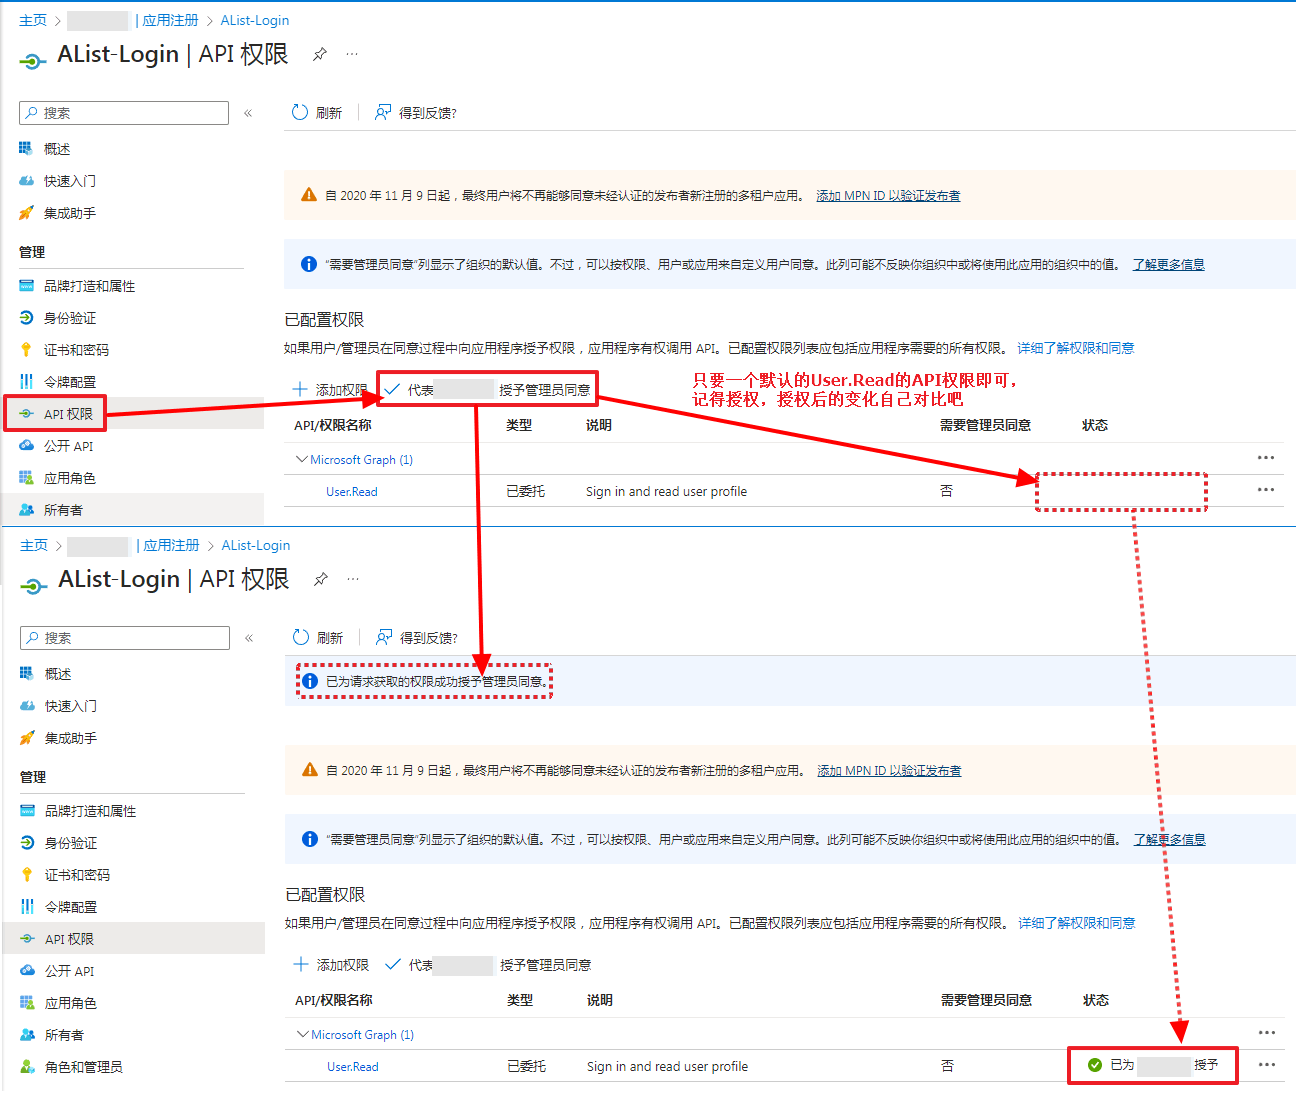The image size is (1296, 1115).
Task: Open 品牌打造和属性 in the upper sidebar
Action: pyautogui.click(x=89, y=286)
